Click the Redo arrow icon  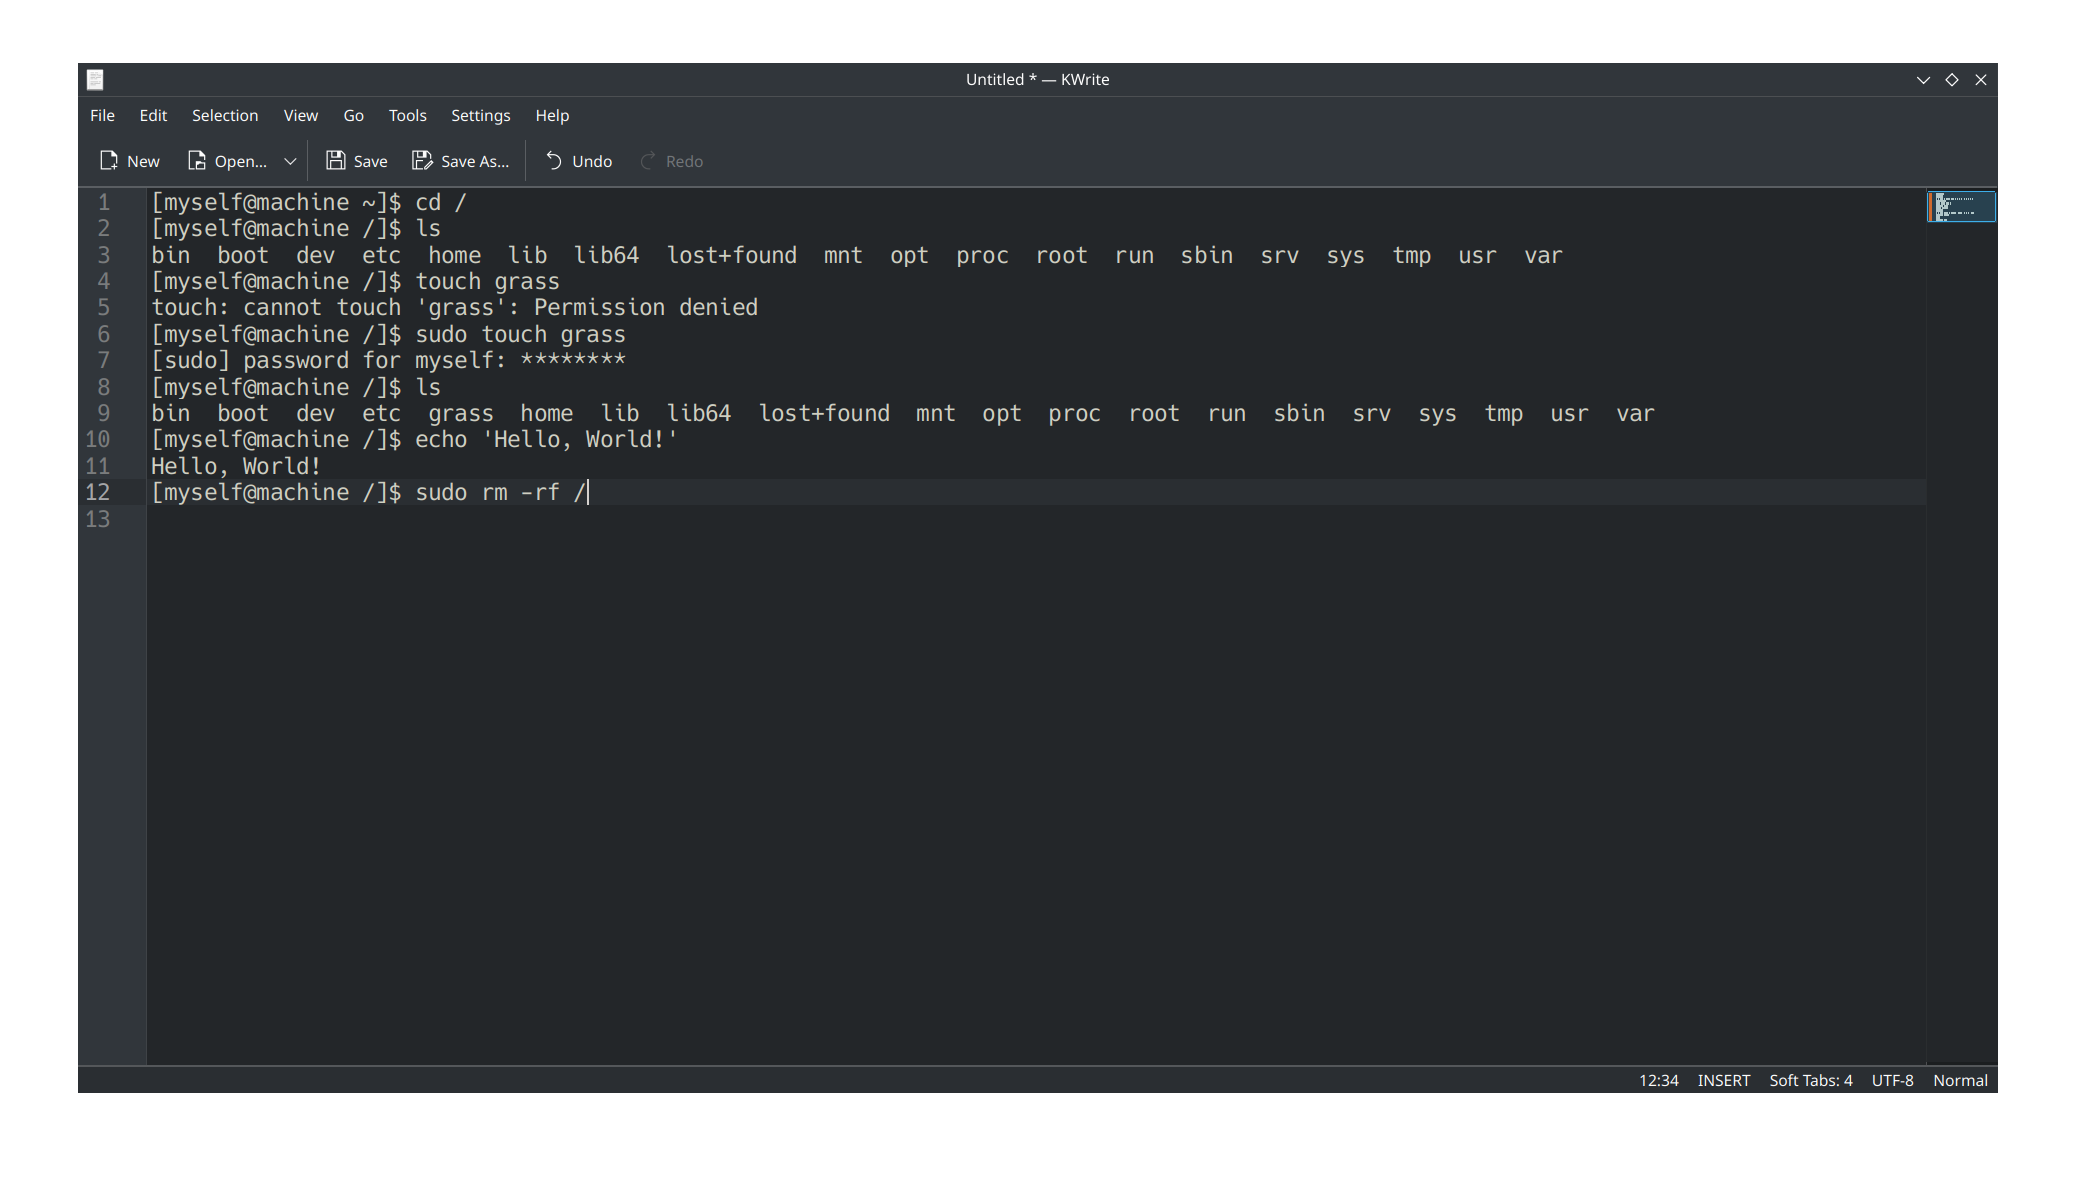[x=647, y=161]
